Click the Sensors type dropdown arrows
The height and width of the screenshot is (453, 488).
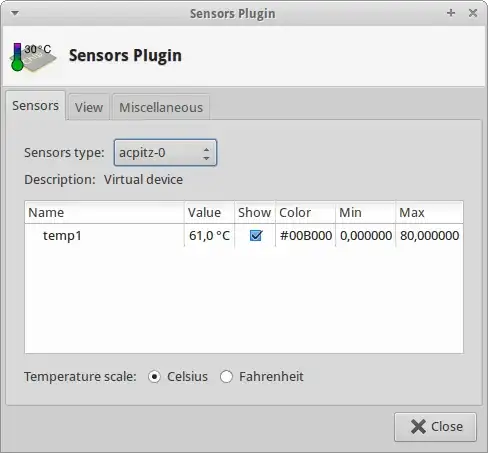pyautogui.click(x=206, y=154)
